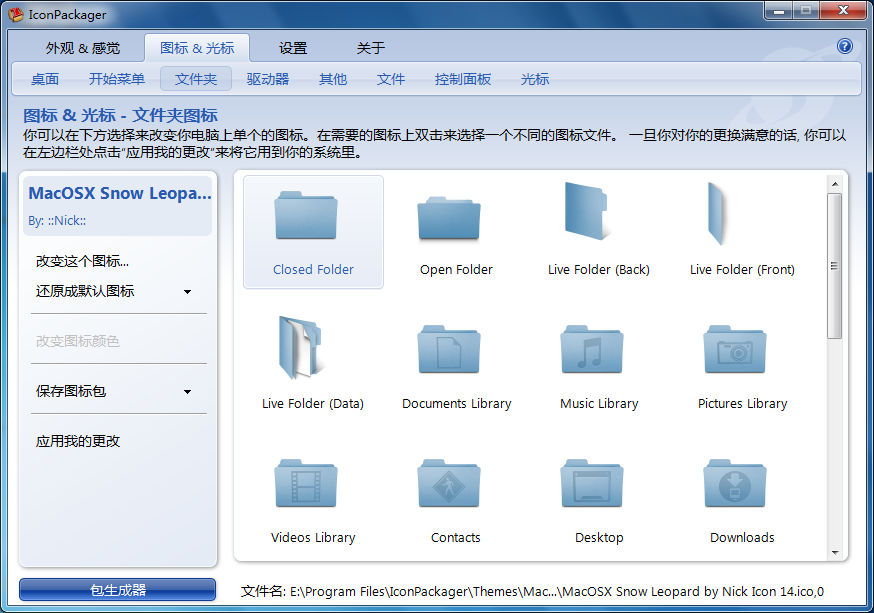Click the icon list scrollbar thumb
874x613 pixels.
coord(834,266)
